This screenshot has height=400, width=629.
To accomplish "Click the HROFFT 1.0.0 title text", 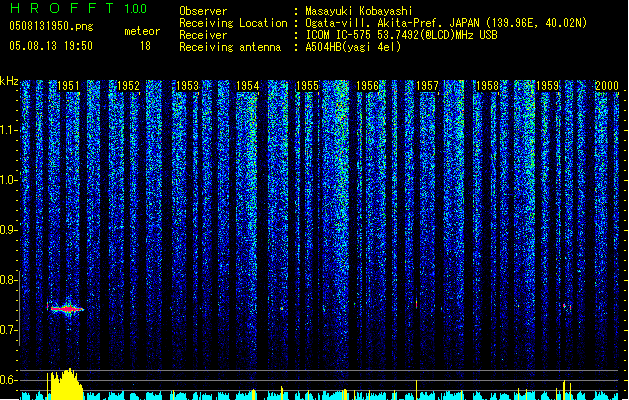I will [79, 8].
